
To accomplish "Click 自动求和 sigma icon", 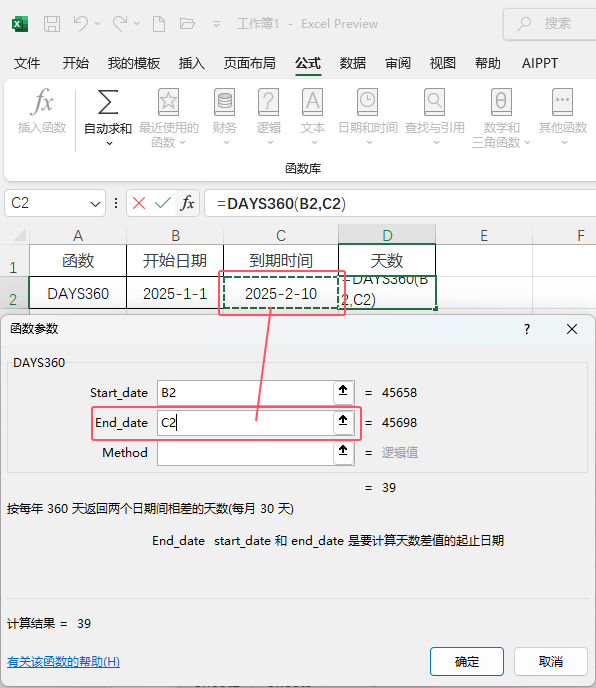I will [108, 103].
